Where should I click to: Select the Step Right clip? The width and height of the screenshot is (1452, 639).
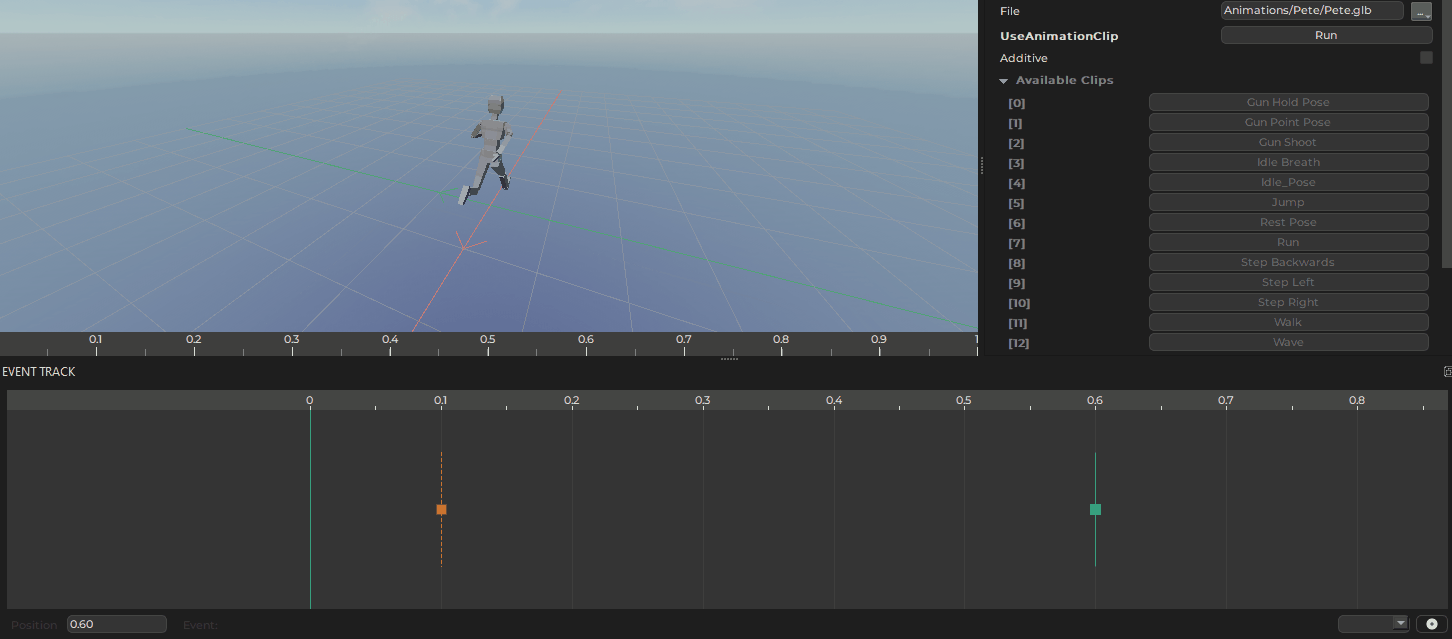pos(1288,302)
